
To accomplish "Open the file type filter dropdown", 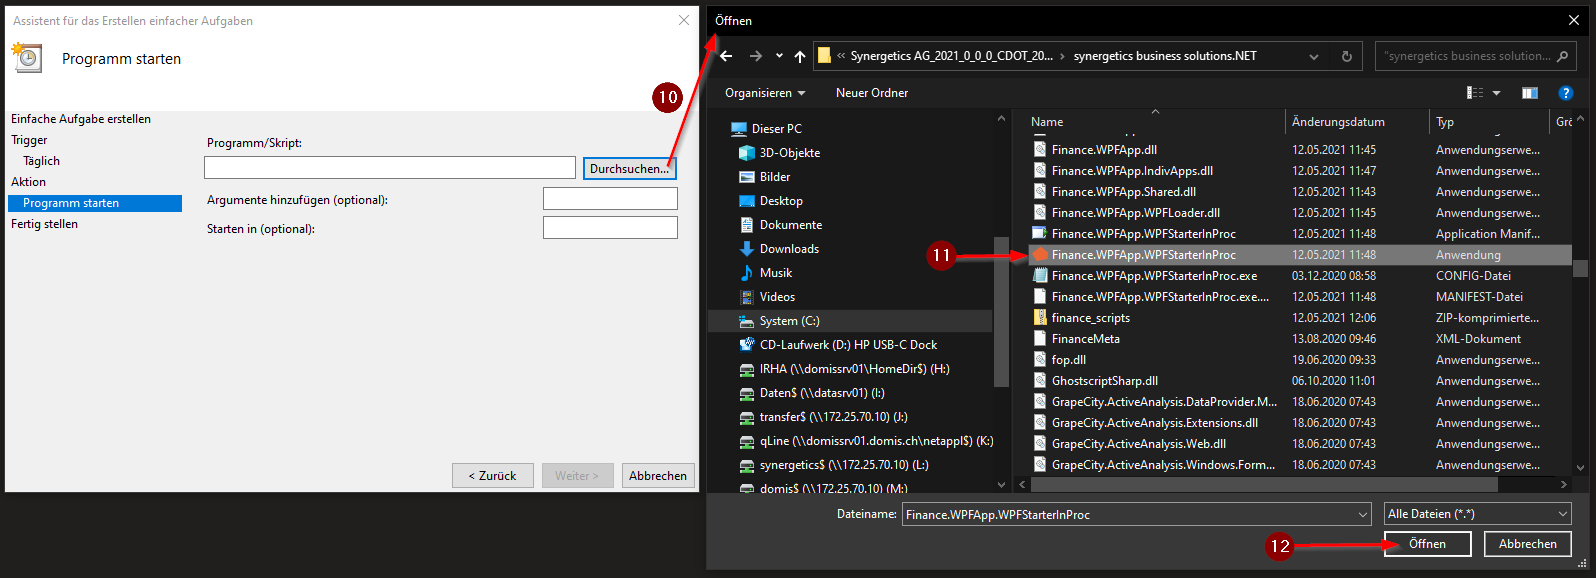I will pyautogui.click(x=1477, y=514).
